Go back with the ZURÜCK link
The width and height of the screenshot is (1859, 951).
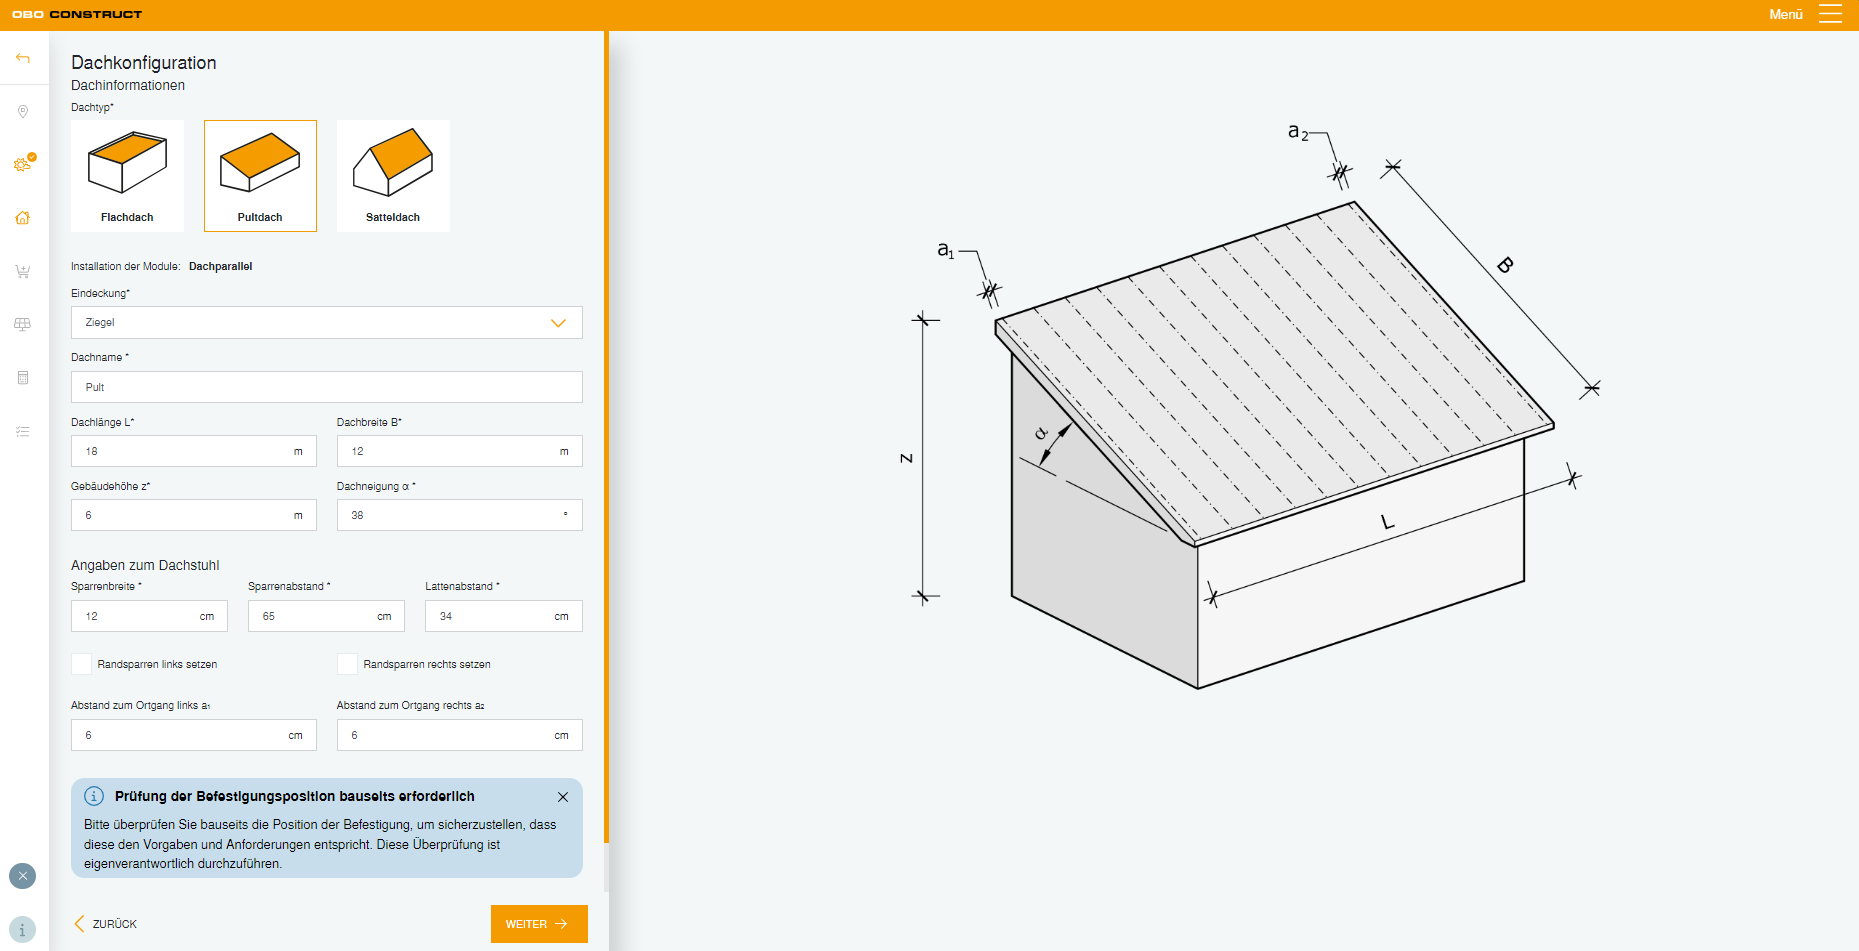pyautogui.click(x=106, y=924)
